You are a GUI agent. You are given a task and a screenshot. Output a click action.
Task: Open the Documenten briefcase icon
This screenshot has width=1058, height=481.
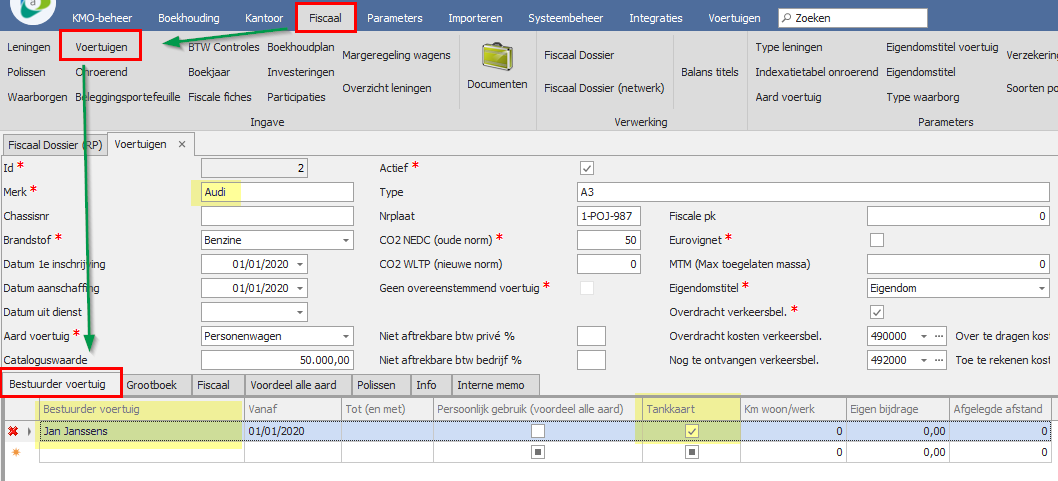[496, 61]
